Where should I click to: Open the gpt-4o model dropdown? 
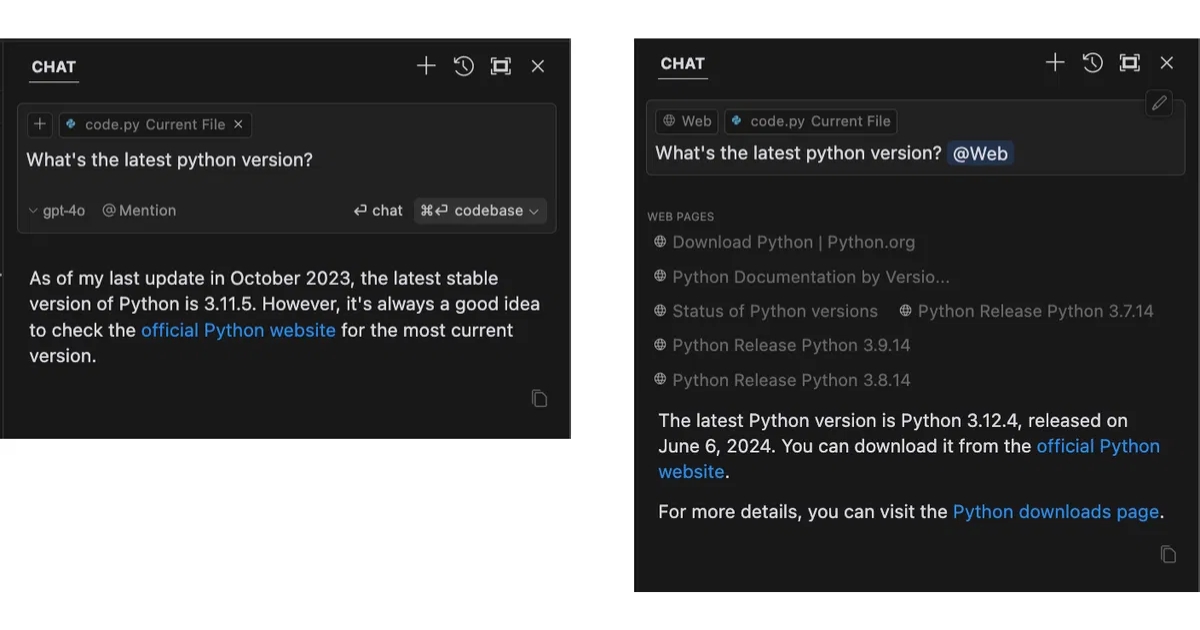coord(56,211)
